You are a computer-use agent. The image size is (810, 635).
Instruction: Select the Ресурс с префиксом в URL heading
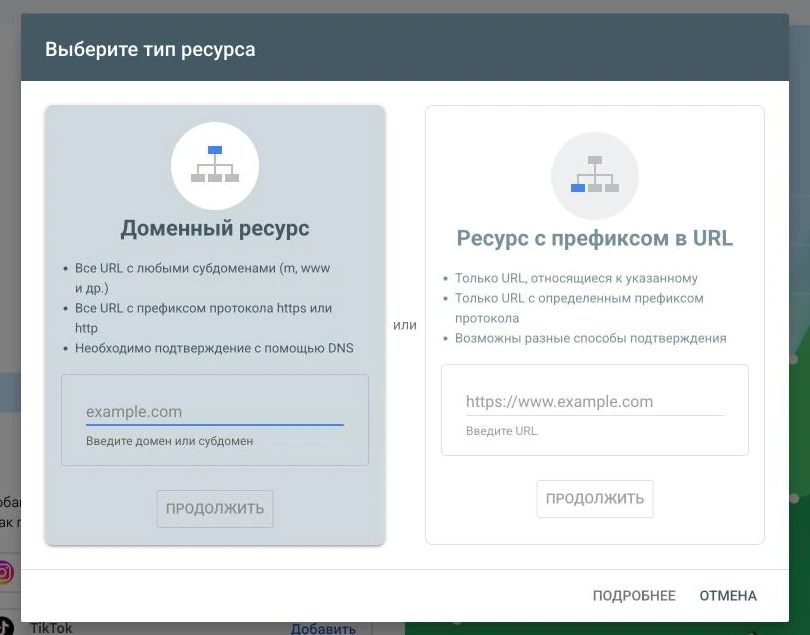point(595,238)
